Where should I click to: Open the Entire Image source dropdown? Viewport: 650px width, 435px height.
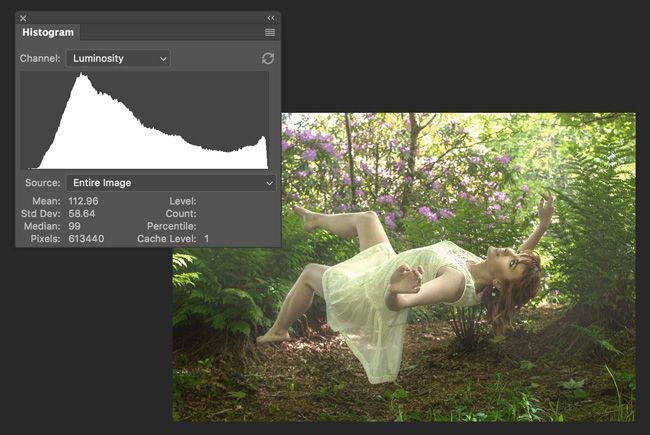pyautogui.click(x=172, y=183)
